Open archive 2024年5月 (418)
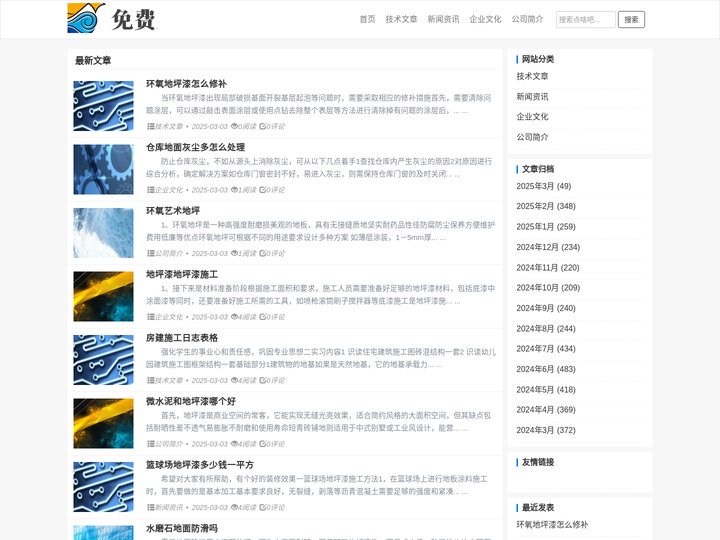Viewport: 720px width, 540px height. (546, 390)
